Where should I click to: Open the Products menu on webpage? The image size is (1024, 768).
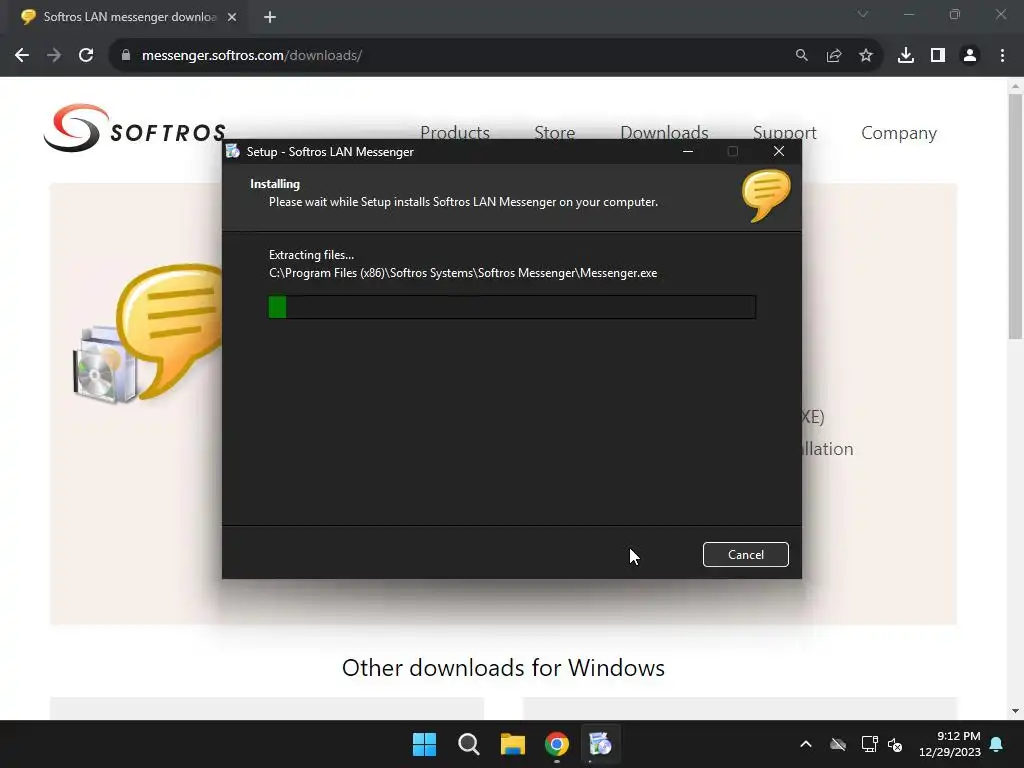tap(455, 133)
